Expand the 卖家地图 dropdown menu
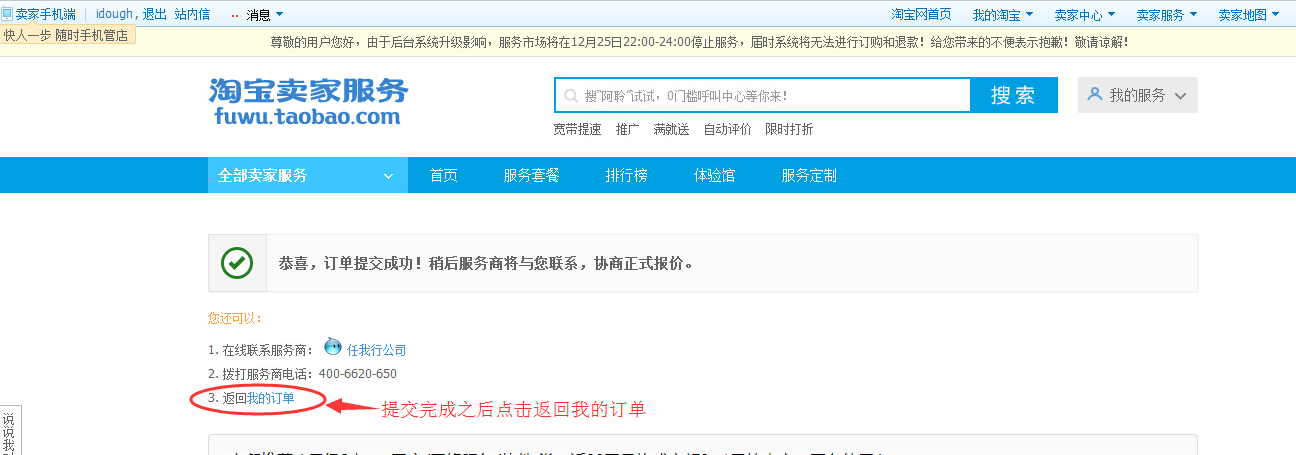This screenshot has height=455, width=1296. (1249, 14)
